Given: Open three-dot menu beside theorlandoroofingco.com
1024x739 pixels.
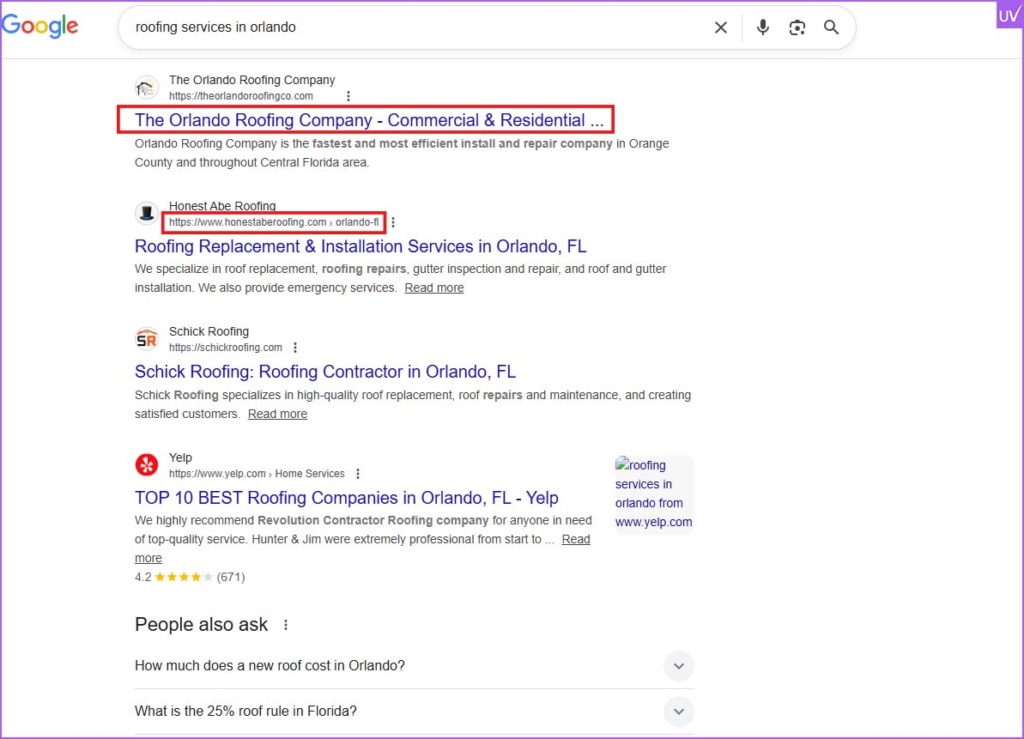Looking at the screenshot, I should (x=348, y=96).
